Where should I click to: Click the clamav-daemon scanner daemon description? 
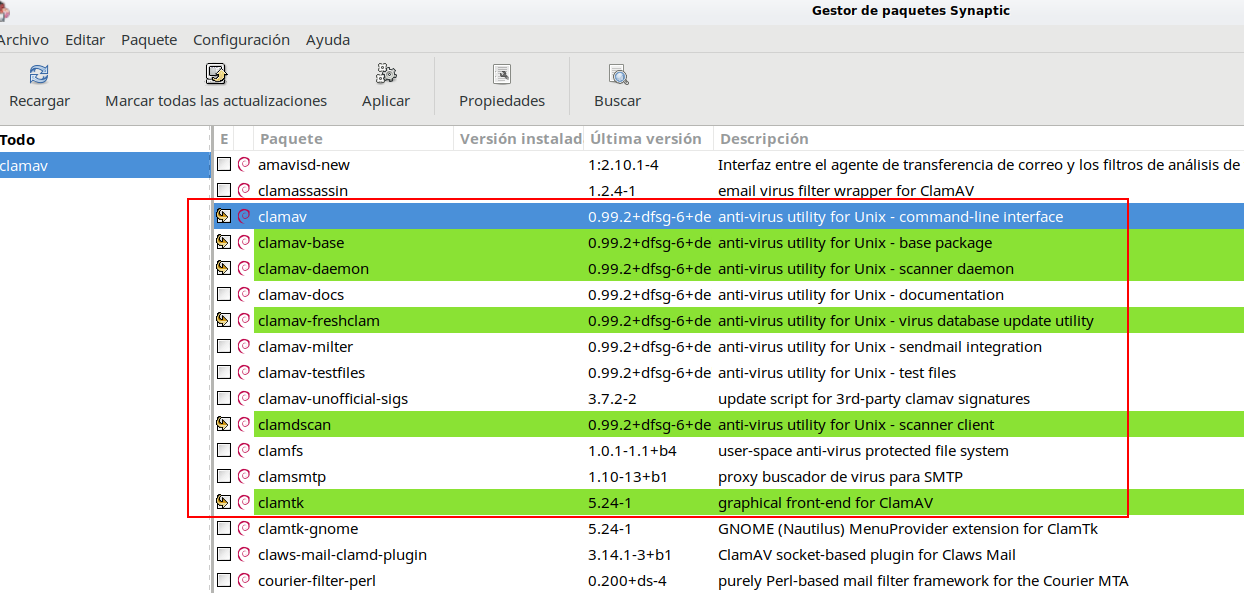click(866, 269)
